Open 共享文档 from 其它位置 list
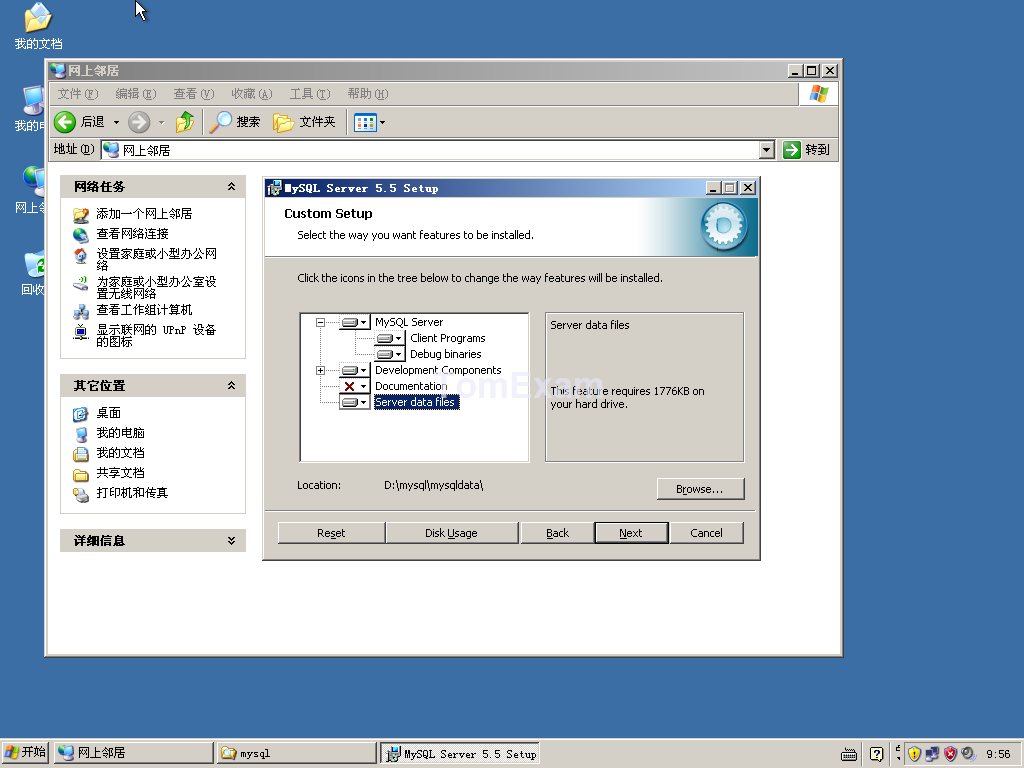 point(120,473)
